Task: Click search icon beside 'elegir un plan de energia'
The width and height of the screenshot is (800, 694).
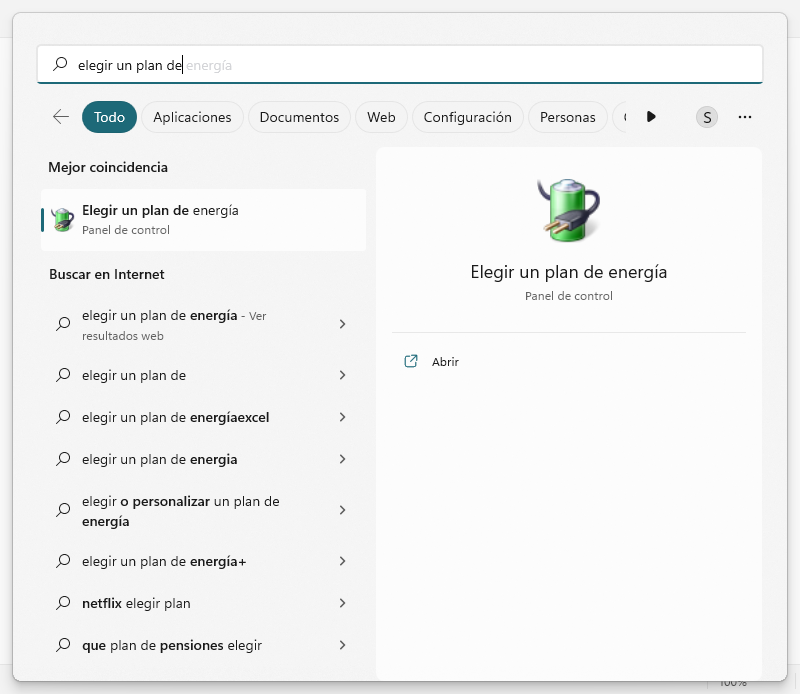Action: point(63,459)
